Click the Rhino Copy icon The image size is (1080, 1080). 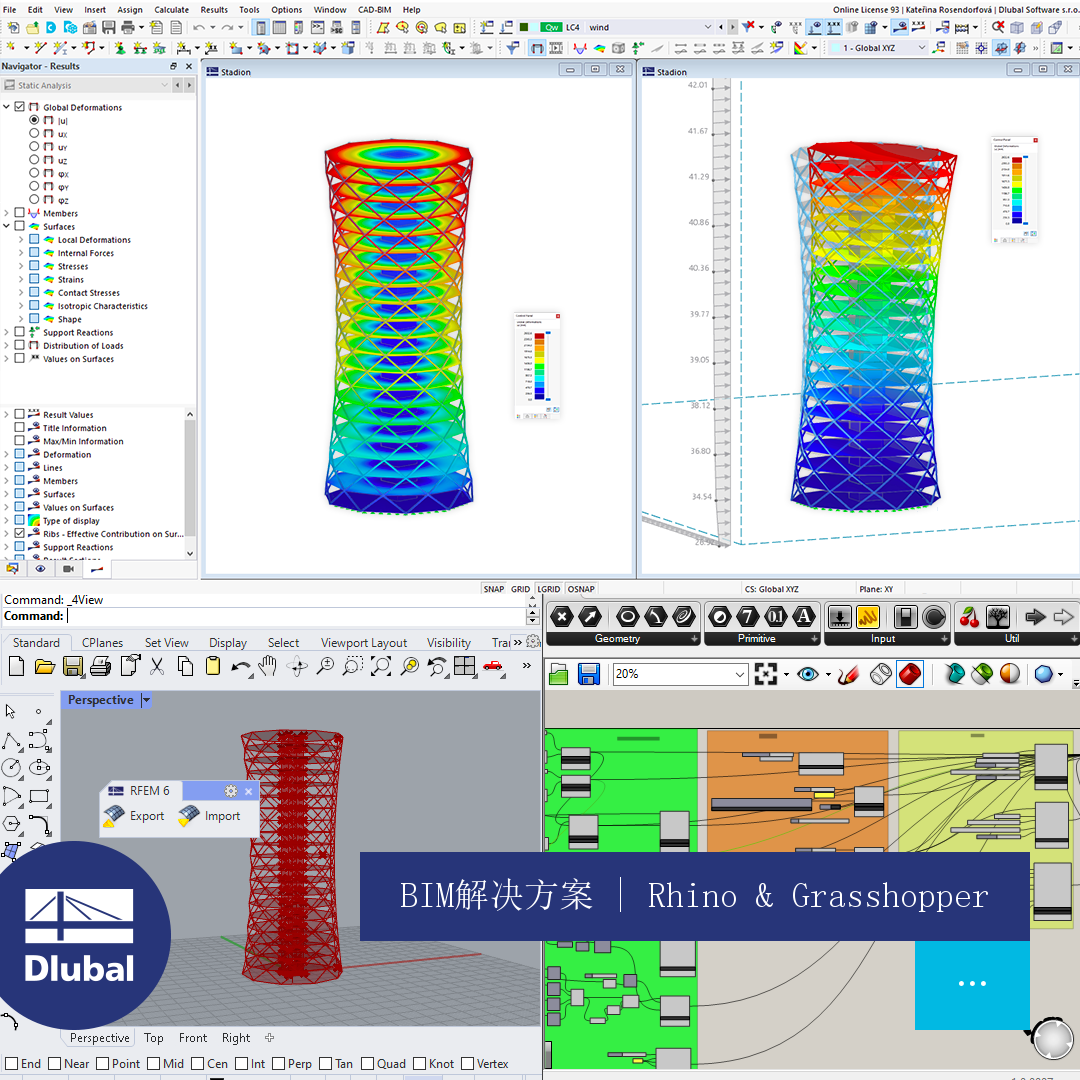point(185,666)
